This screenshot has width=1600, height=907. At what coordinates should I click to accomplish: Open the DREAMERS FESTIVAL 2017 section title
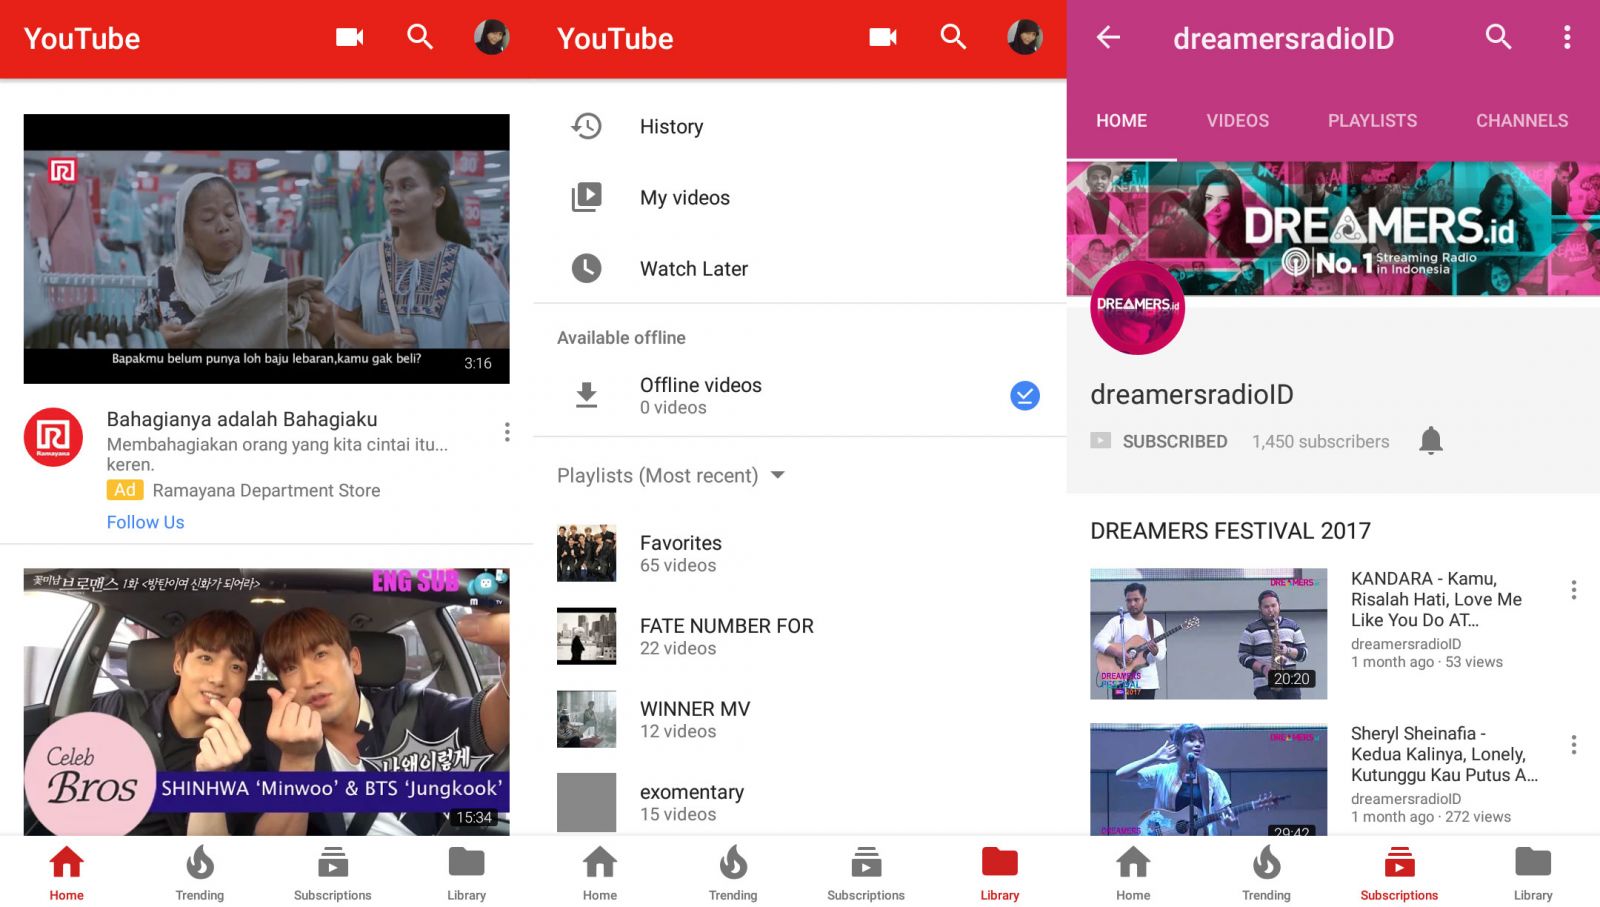click(1230, 531)
